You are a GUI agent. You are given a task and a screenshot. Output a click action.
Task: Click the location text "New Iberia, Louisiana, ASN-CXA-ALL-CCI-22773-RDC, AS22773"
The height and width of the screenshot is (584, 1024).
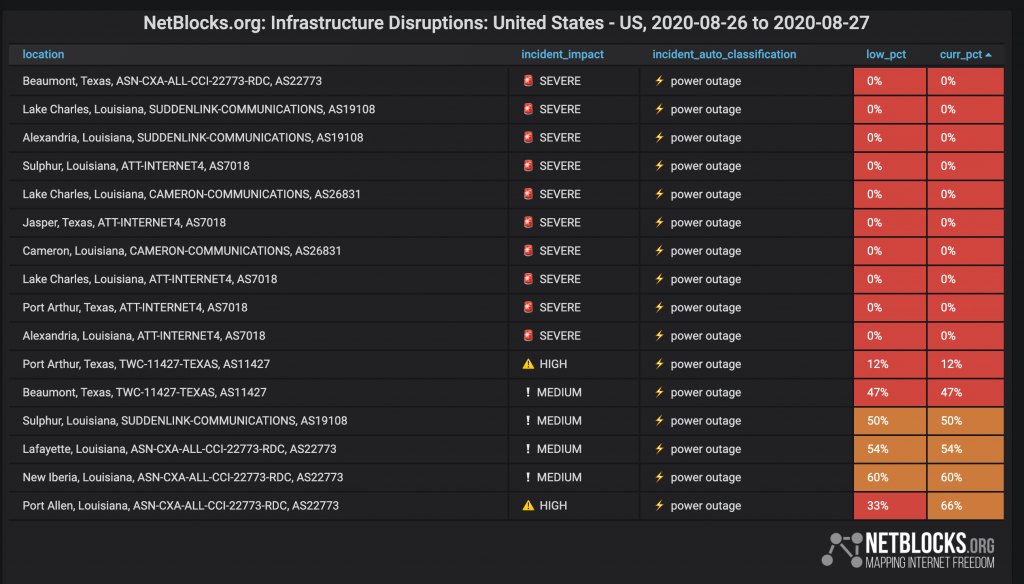(x=182, y=478)
